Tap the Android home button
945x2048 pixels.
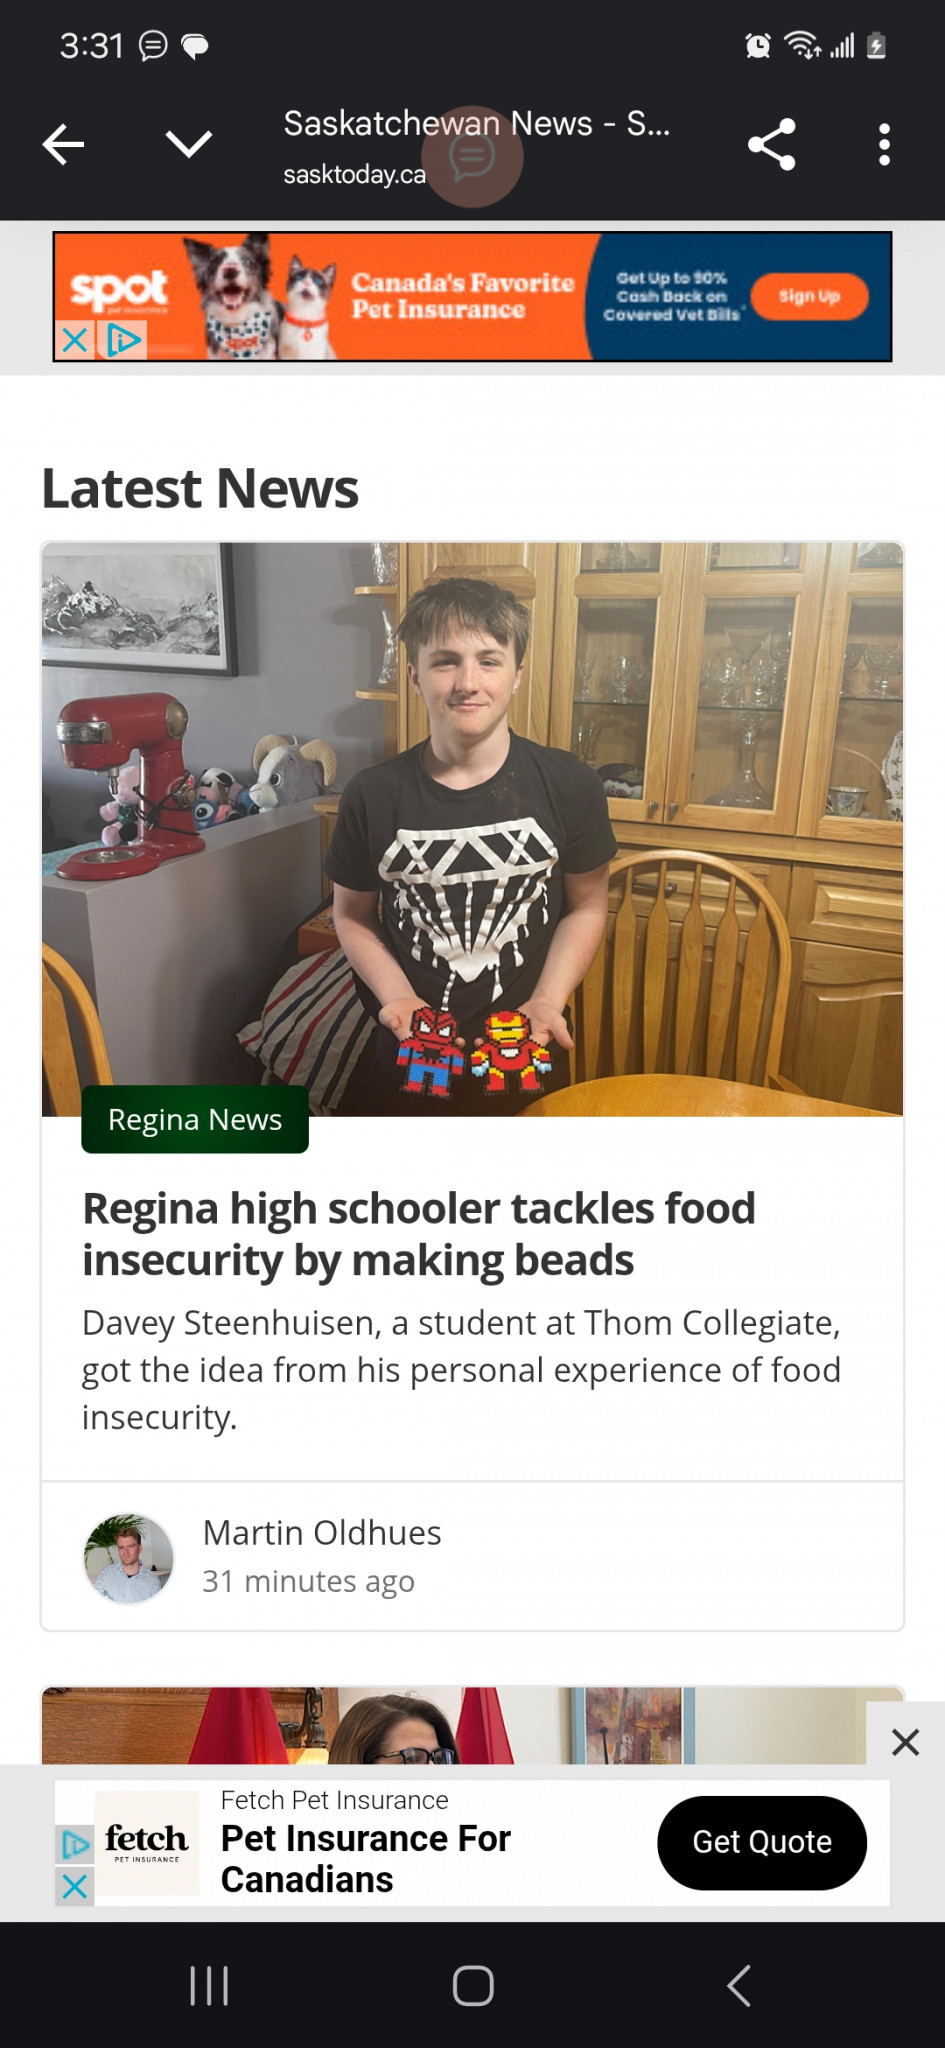pyautogui.click(x=473, y=1986)
